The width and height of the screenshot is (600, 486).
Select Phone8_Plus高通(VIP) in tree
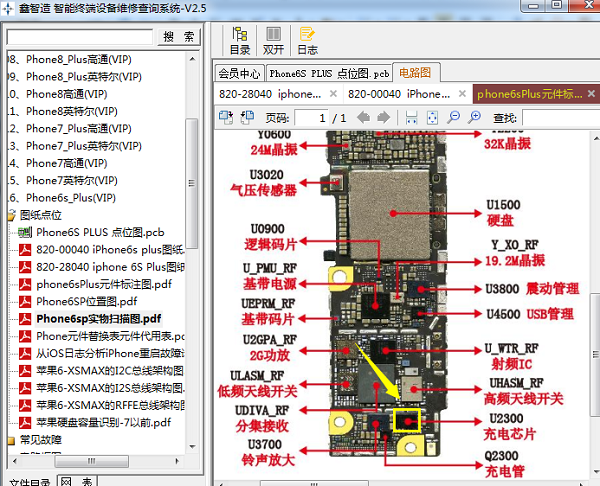tap(79, 60)
